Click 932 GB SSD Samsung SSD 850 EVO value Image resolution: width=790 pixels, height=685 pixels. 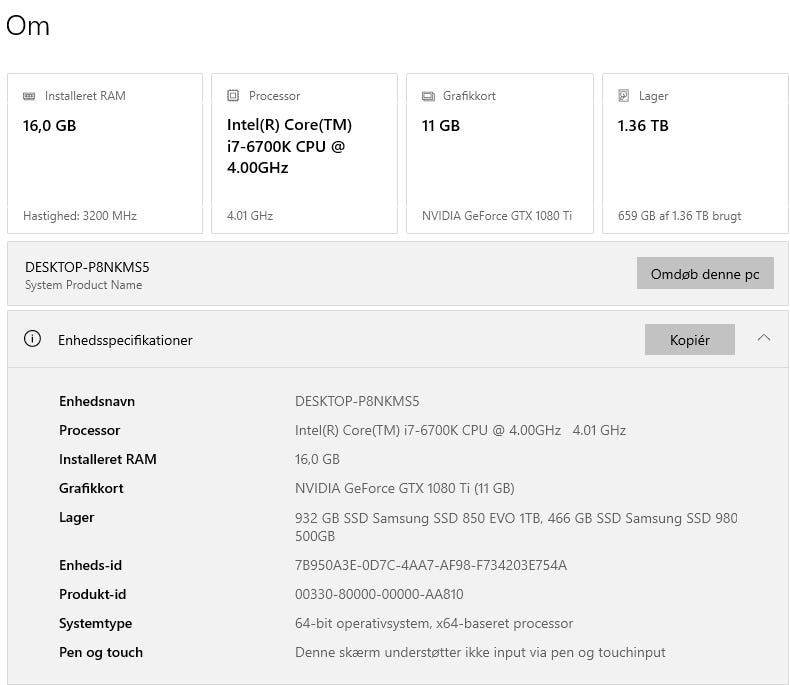tap(516, 527)
